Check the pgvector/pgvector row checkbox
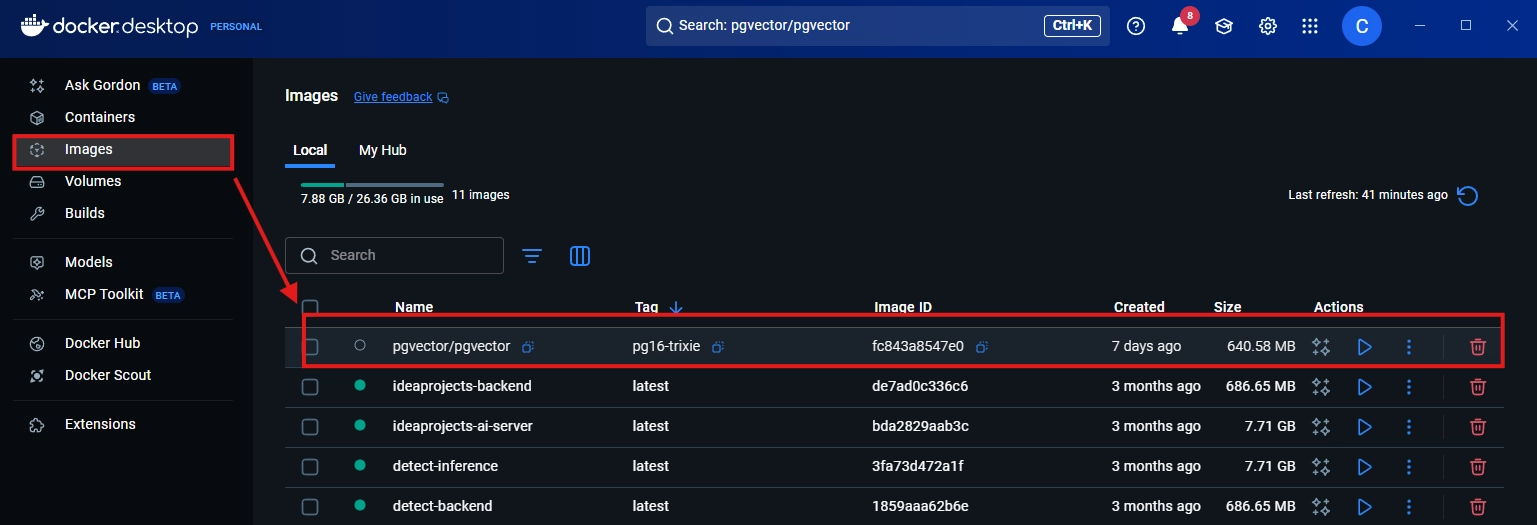 coord(311,347)
